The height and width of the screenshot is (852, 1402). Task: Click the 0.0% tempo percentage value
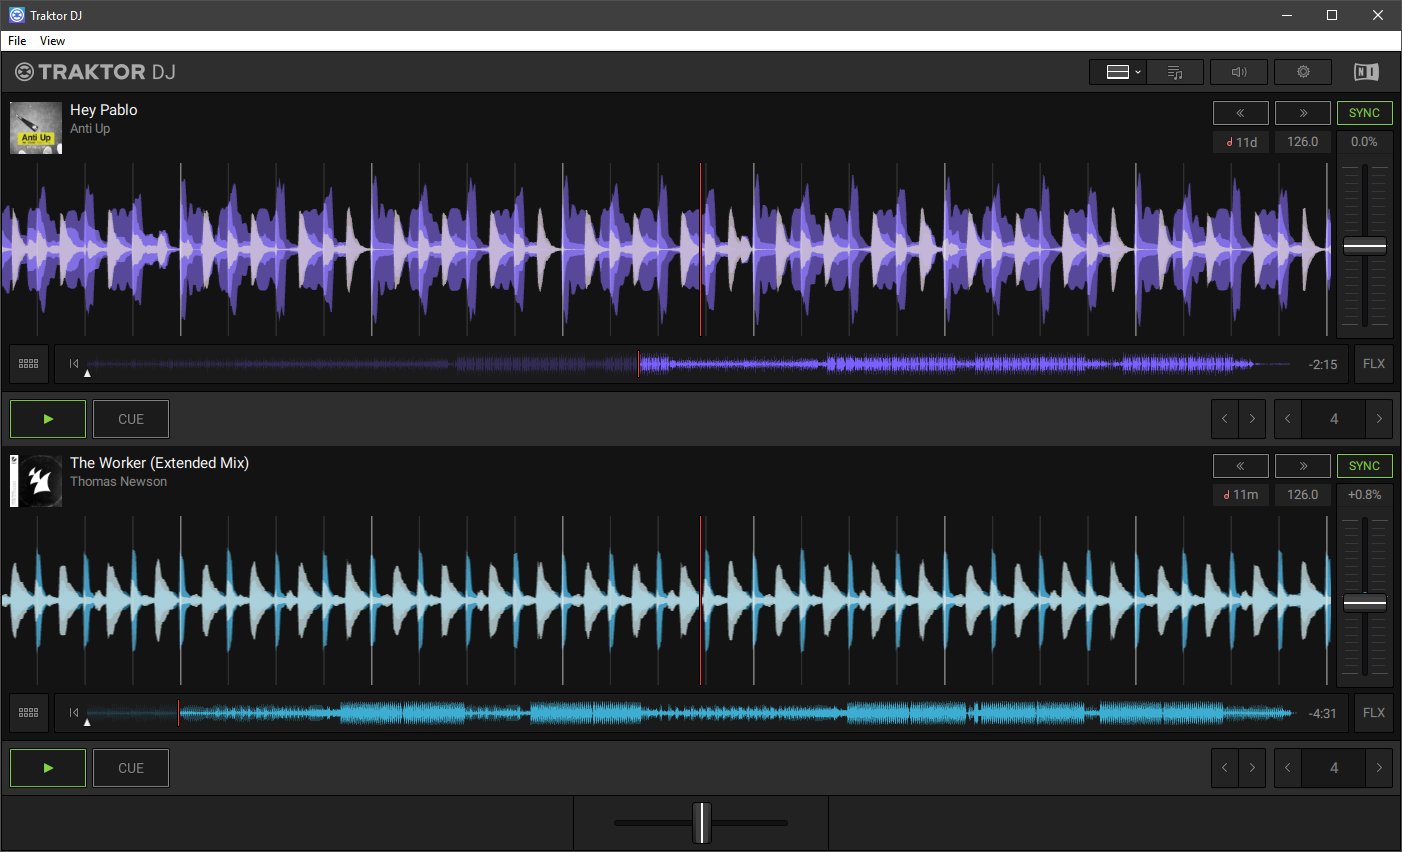[x=1364, y=142]
